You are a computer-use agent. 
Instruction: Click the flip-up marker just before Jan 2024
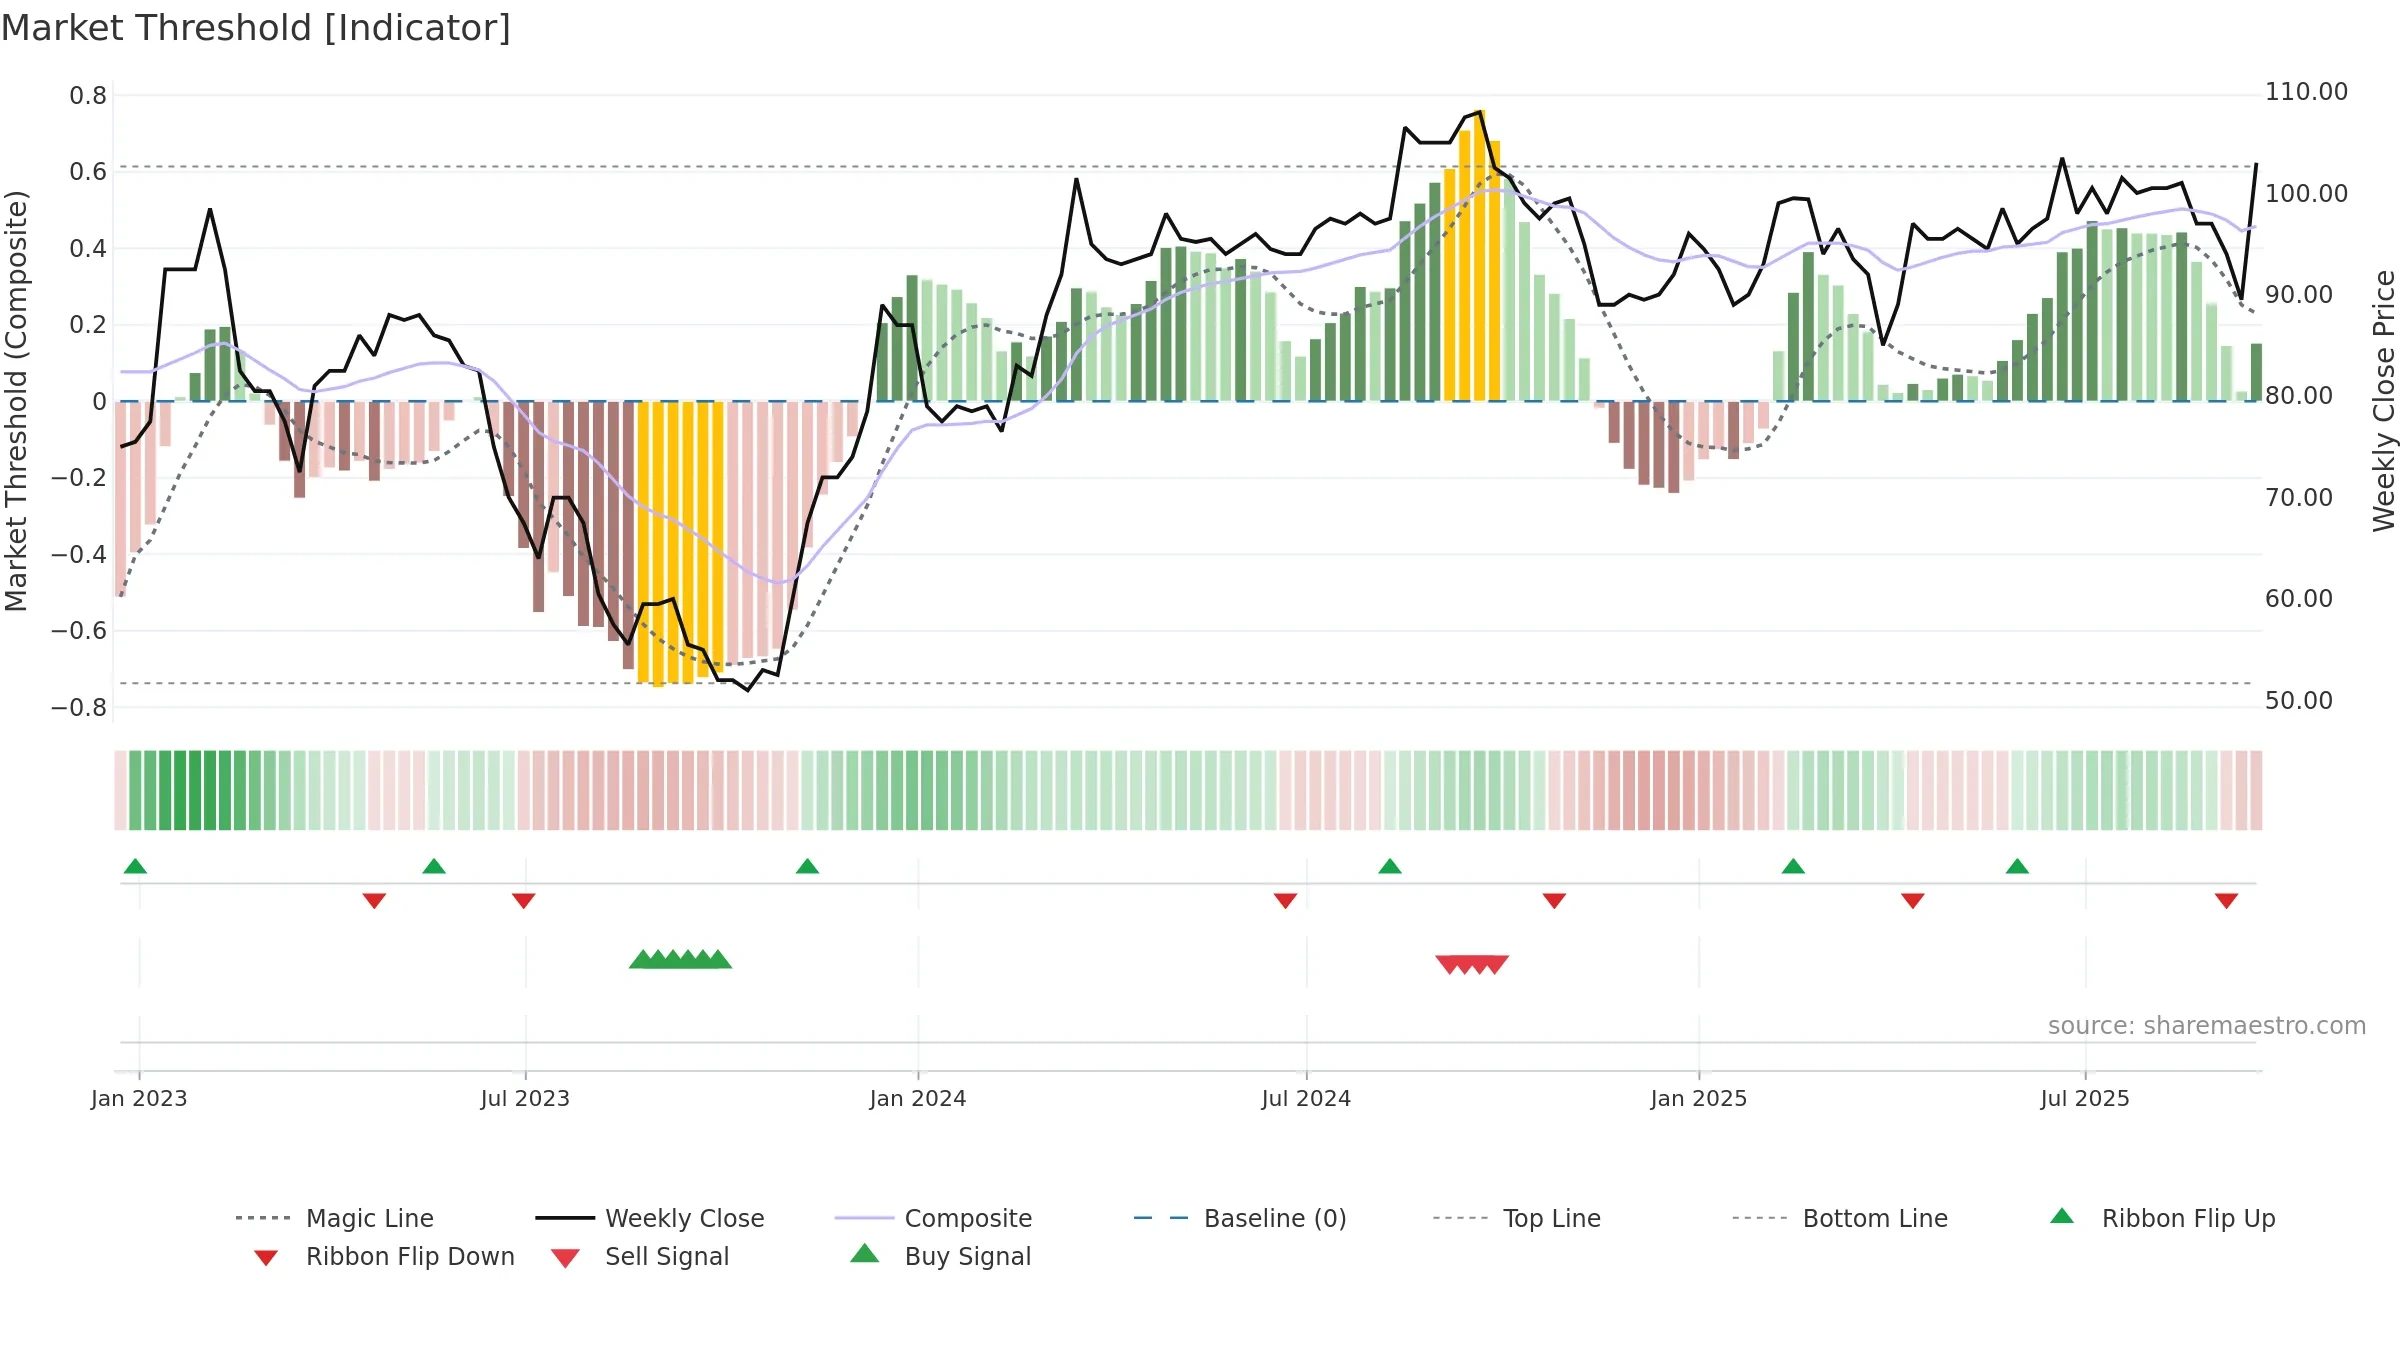click(807, 866)
